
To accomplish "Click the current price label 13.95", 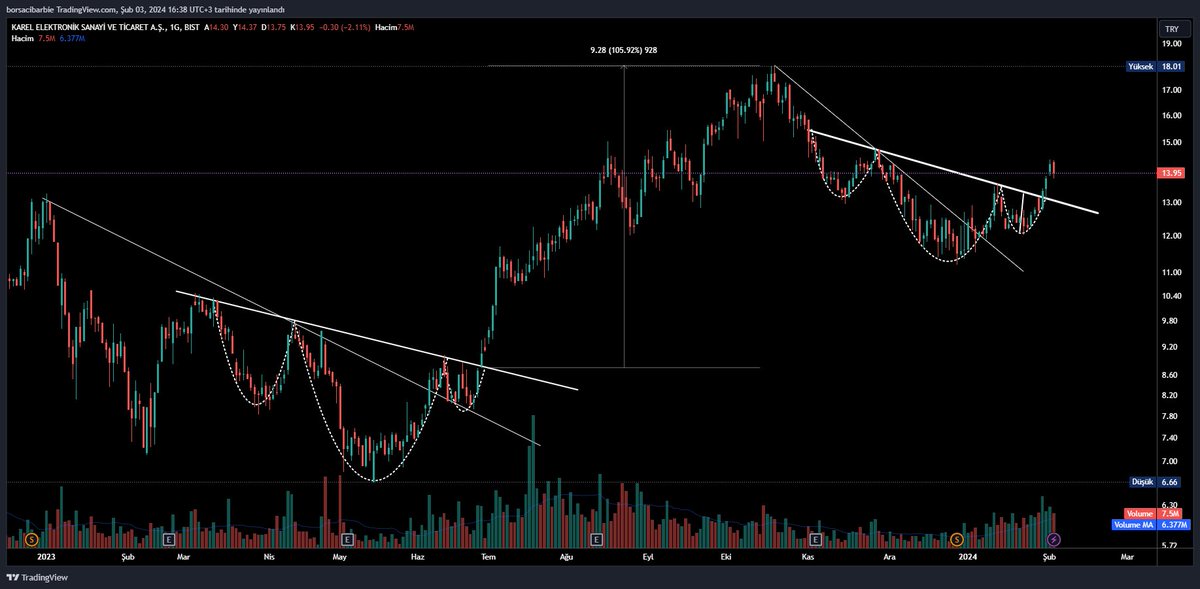I will tap(1171, 173).
